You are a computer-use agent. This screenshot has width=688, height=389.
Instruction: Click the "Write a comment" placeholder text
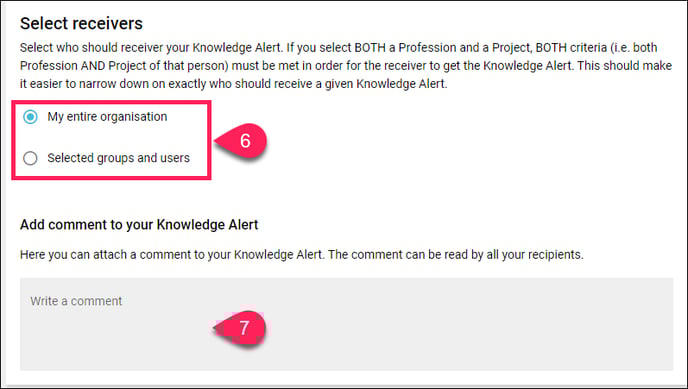click(76, 301)
